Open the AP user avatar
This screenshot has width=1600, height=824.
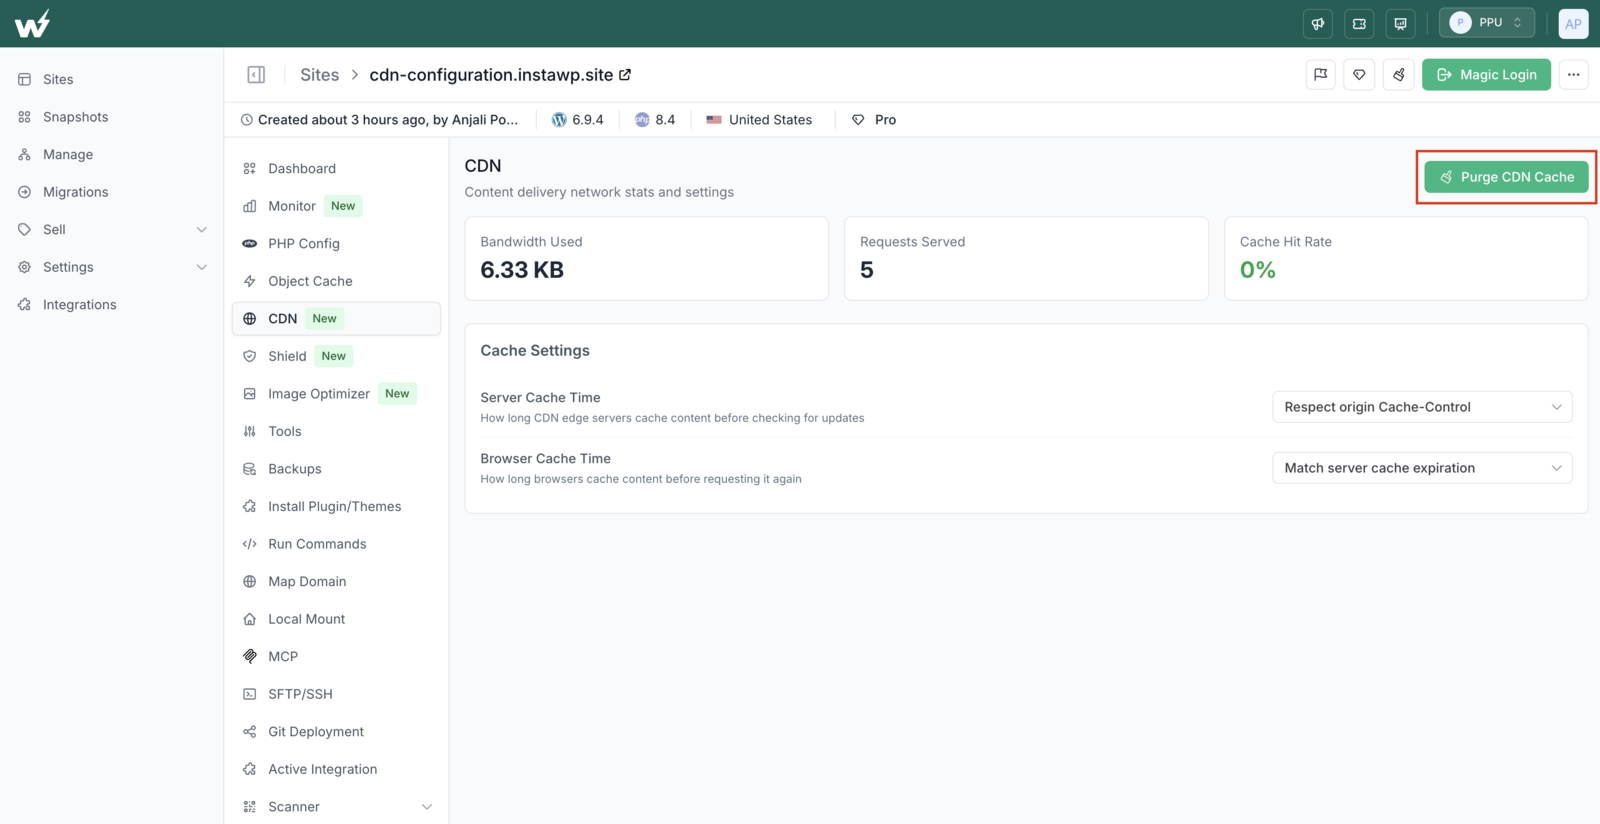[x=1573, y=23]
